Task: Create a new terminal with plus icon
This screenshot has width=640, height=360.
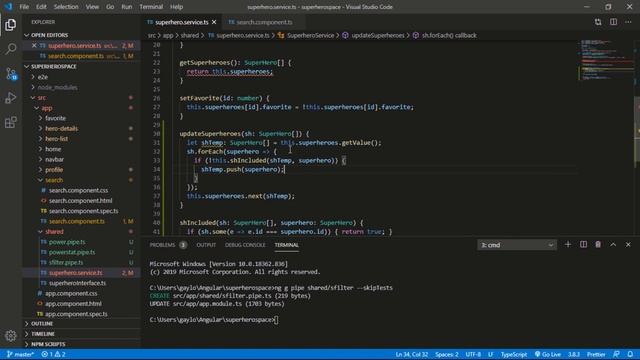Action: [568, 244]
